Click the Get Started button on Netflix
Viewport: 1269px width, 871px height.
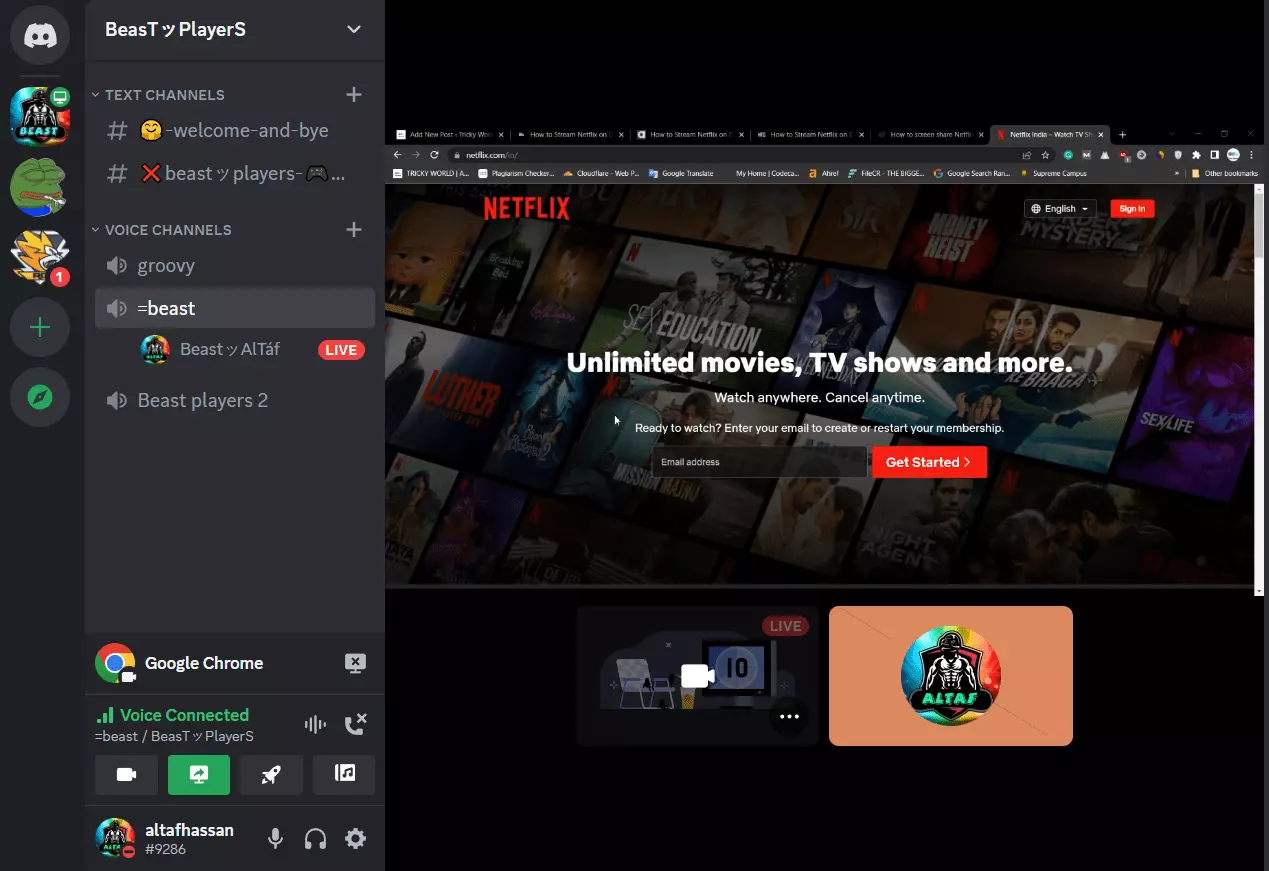pos(928,461)
